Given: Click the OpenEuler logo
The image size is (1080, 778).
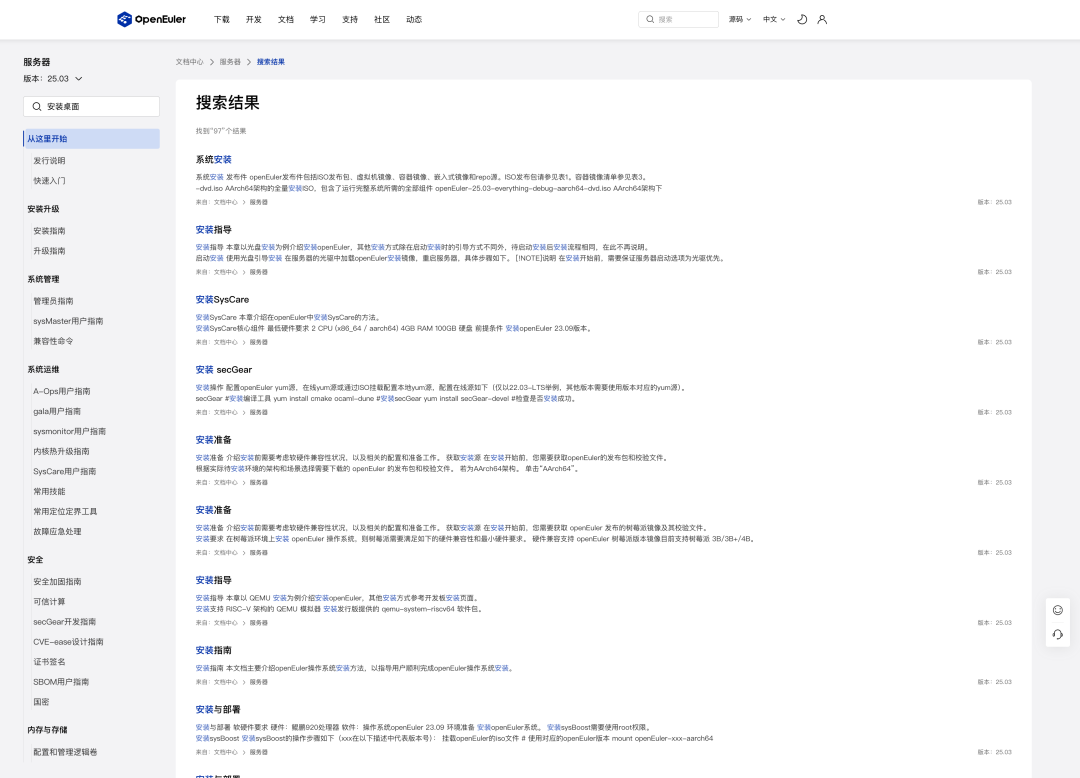Looking at the screenshot, I should click(x=152, y=19).
